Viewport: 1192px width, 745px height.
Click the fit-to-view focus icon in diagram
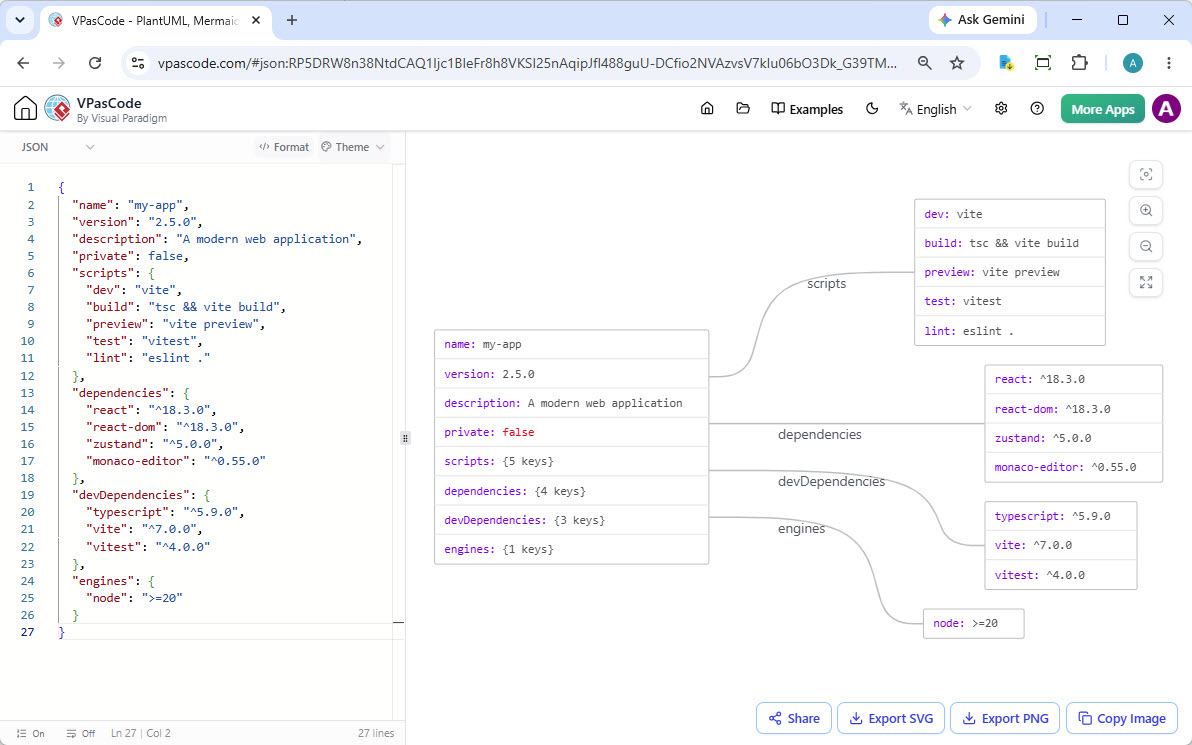(1146, 174)
